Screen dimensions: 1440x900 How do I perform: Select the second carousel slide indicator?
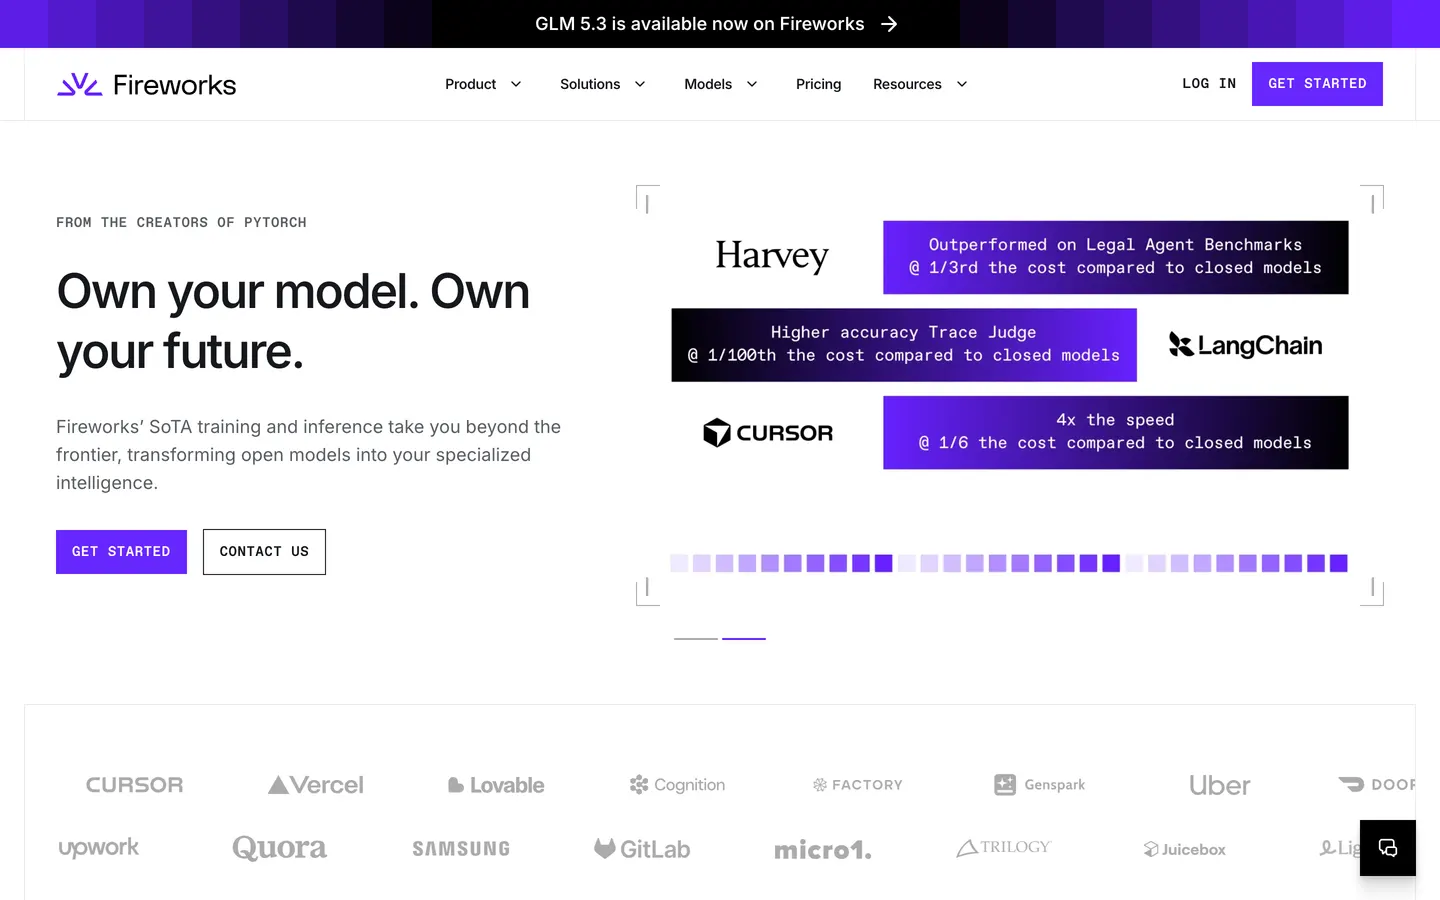tap(744, 638)
